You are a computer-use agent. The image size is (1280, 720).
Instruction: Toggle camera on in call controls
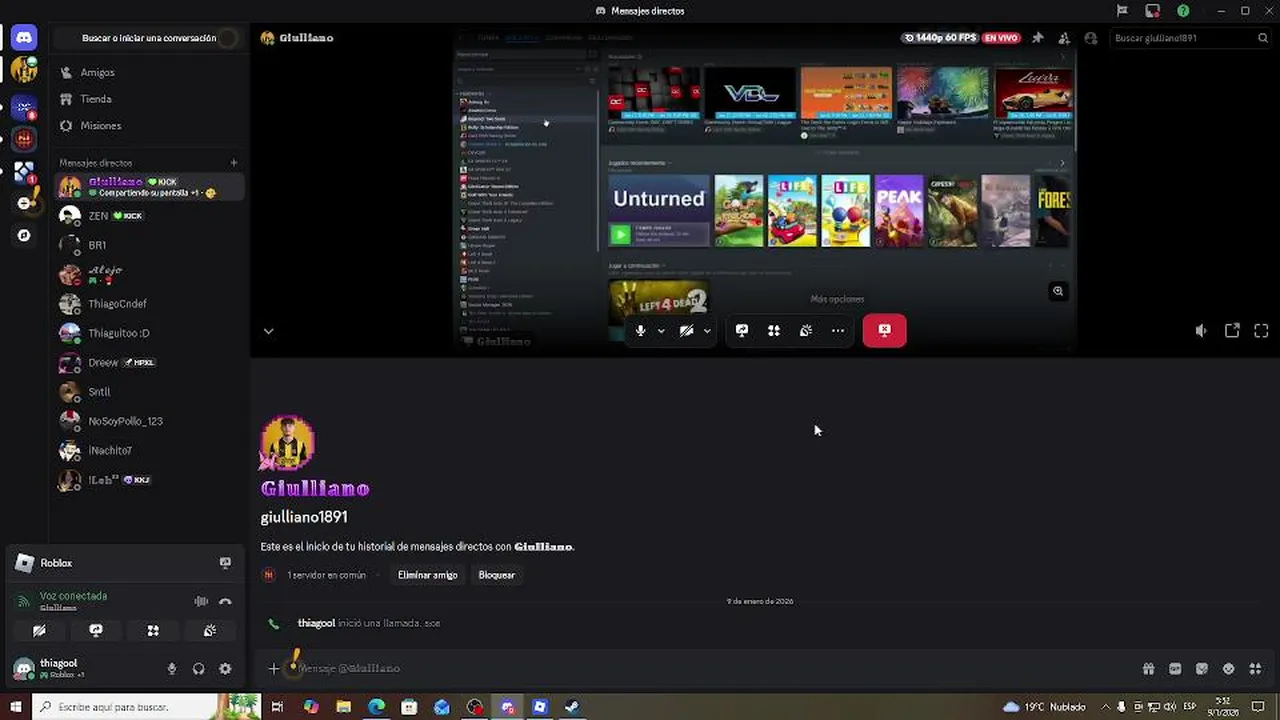pos(686,331)
